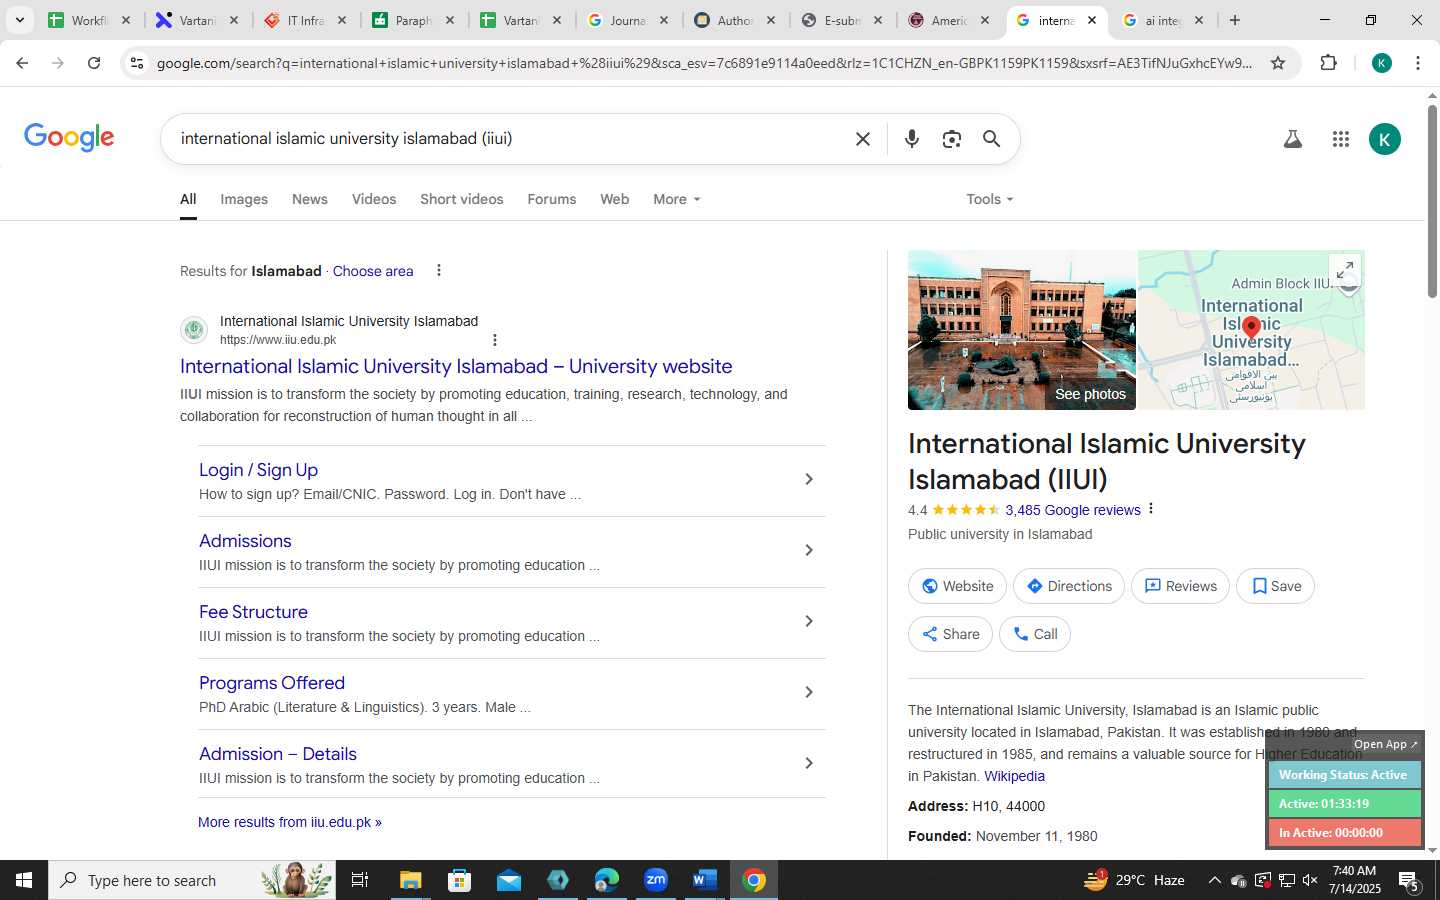
Task: Open Search Labs flask icon
Action: (1293, 139)
